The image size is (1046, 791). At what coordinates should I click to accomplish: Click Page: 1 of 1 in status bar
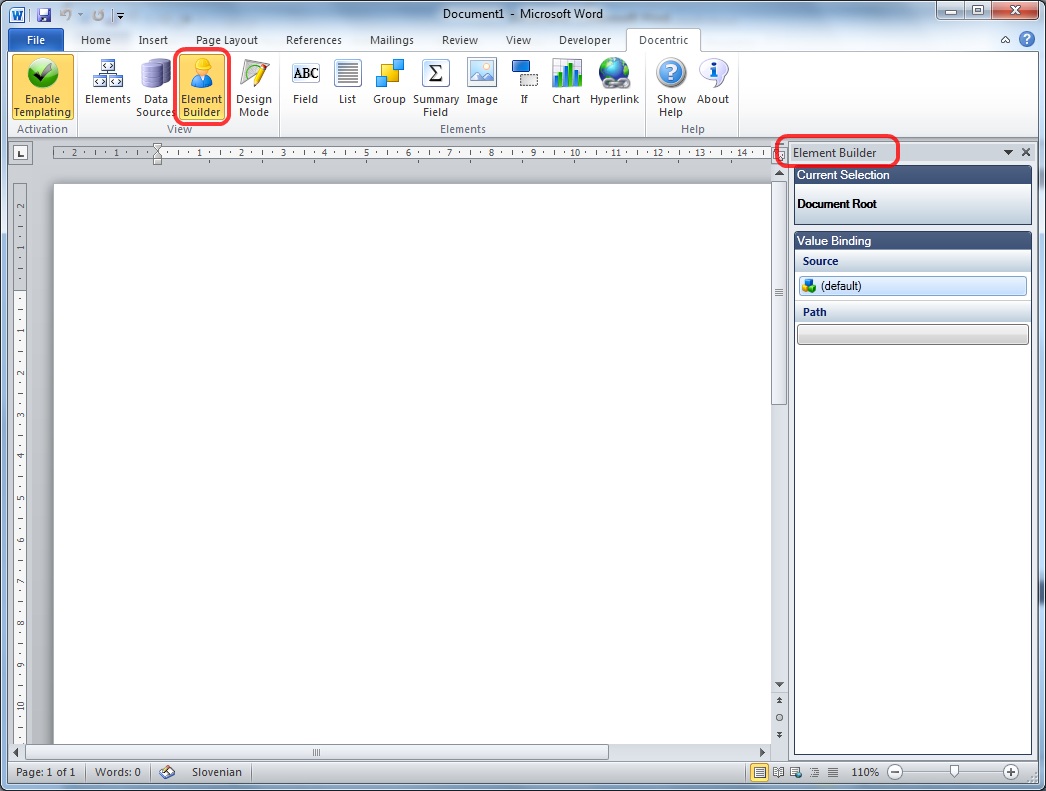coord(45,772)
